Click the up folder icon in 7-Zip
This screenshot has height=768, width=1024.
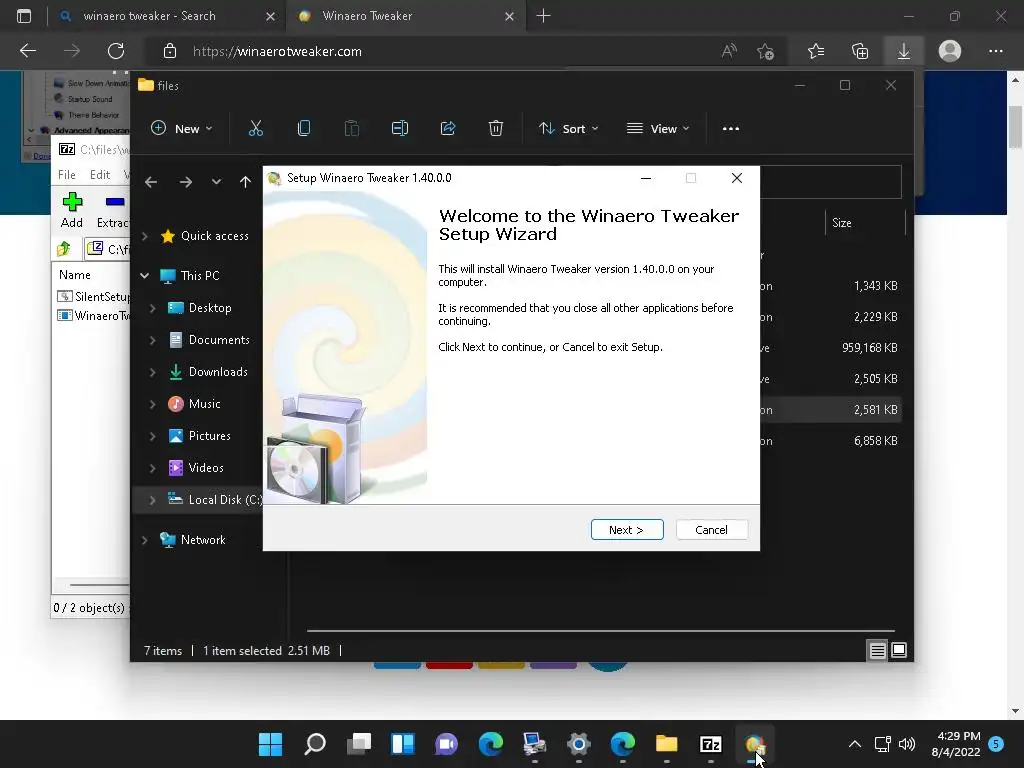point(64,249)
